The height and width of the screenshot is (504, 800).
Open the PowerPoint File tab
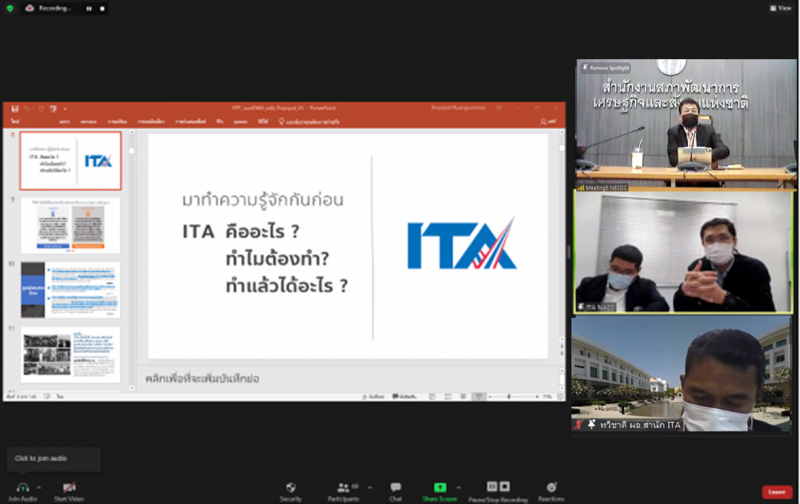point(15,121)
